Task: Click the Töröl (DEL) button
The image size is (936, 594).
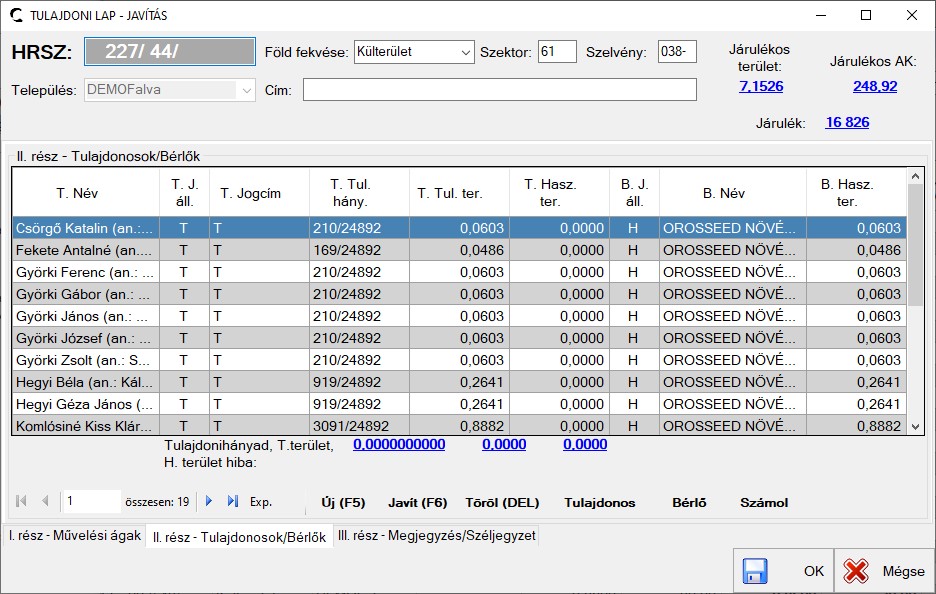Action: tap(500, 503)
